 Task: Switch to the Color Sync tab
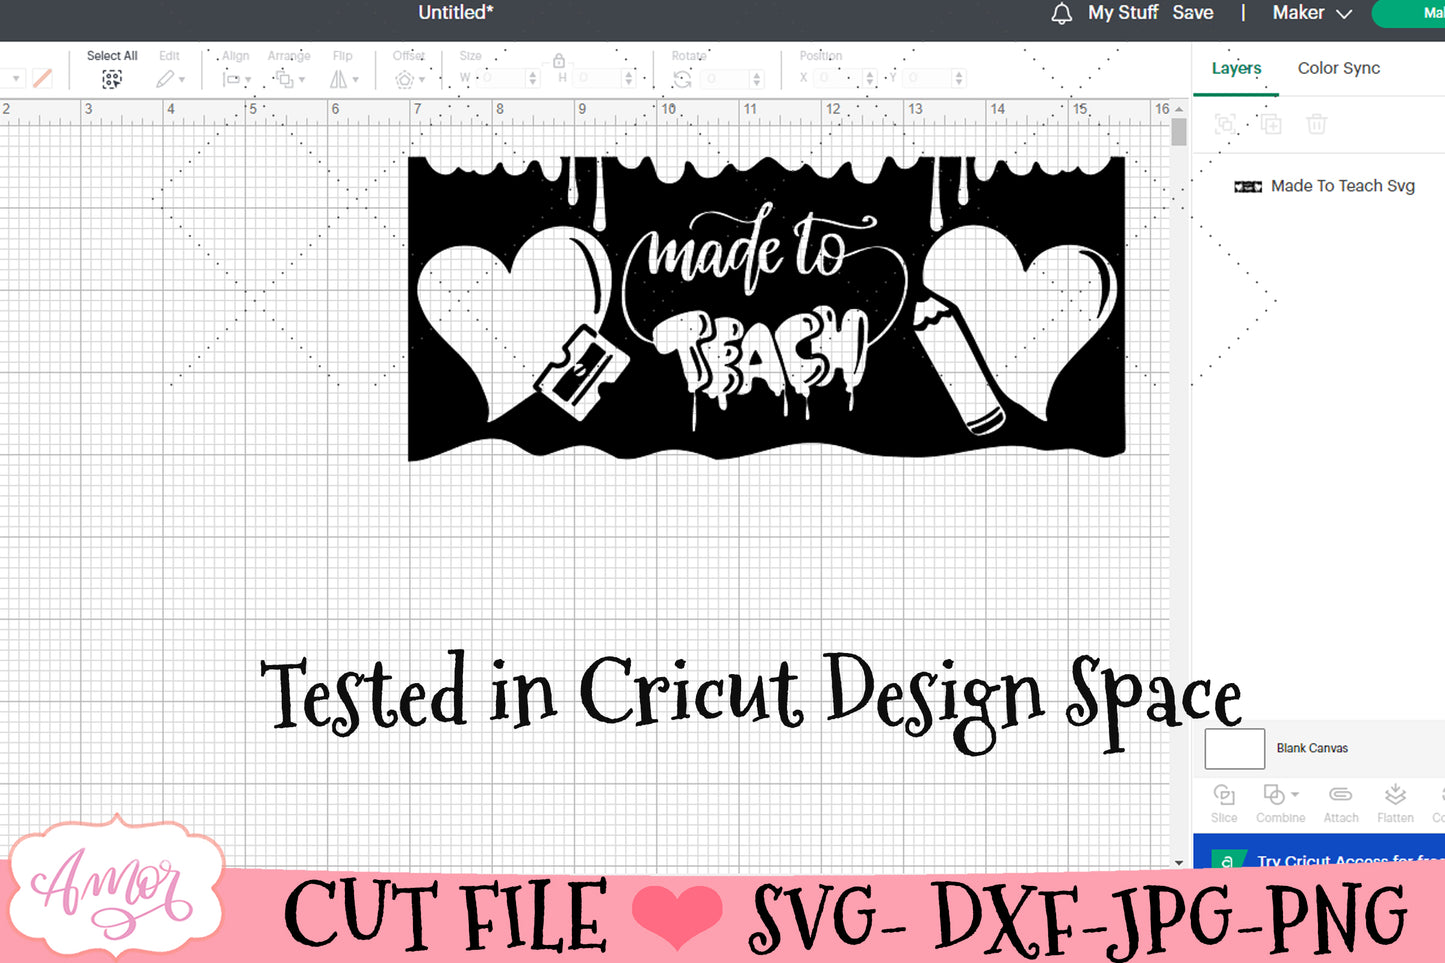[x=1338, y=68]
